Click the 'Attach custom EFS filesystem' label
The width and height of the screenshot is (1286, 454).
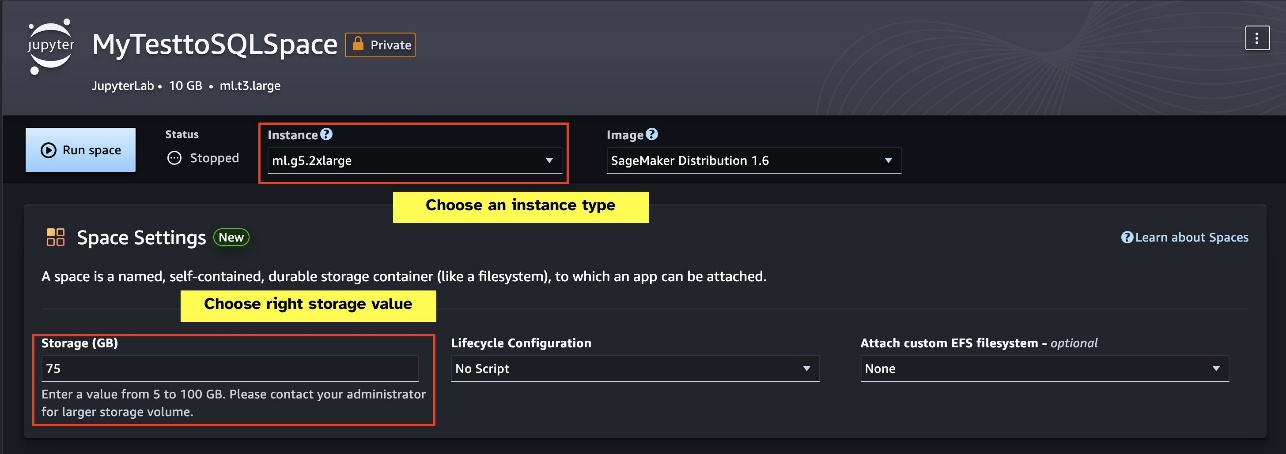979,343
